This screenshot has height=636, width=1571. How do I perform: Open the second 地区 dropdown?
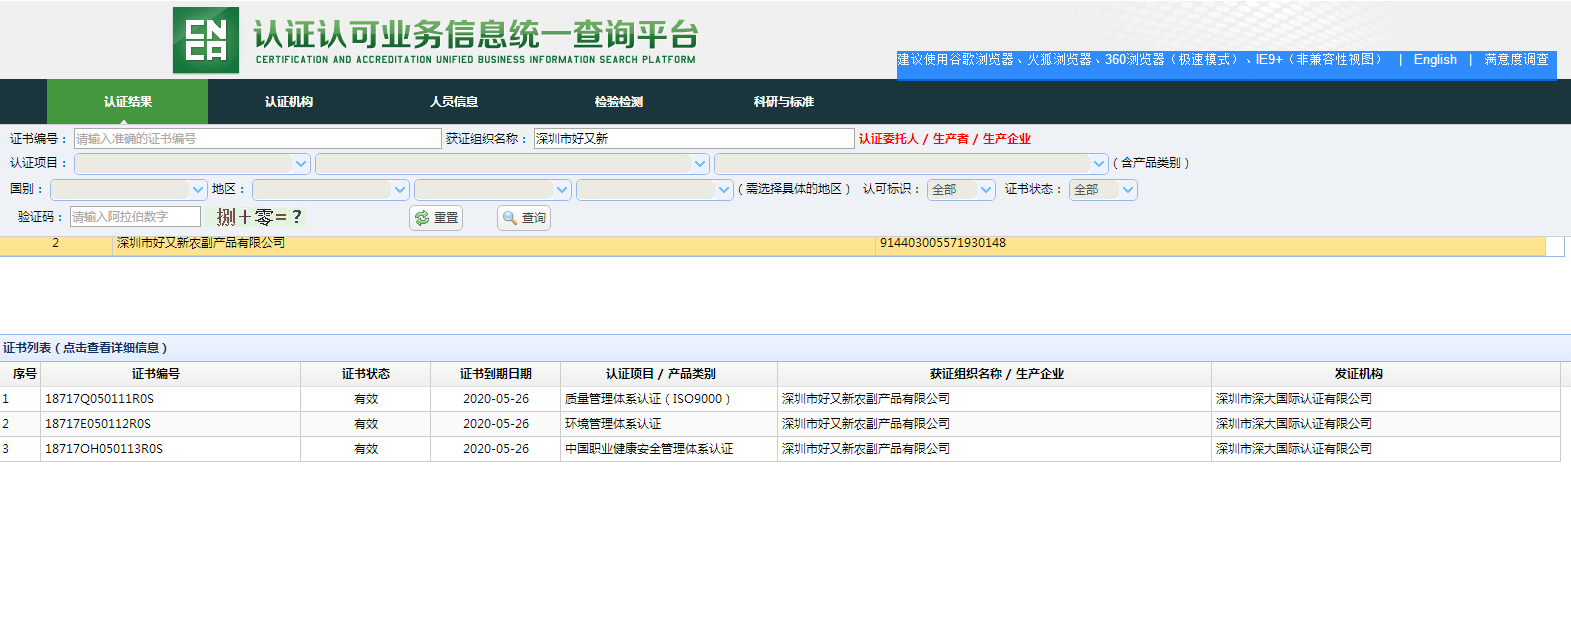click(x=493, y=190)
